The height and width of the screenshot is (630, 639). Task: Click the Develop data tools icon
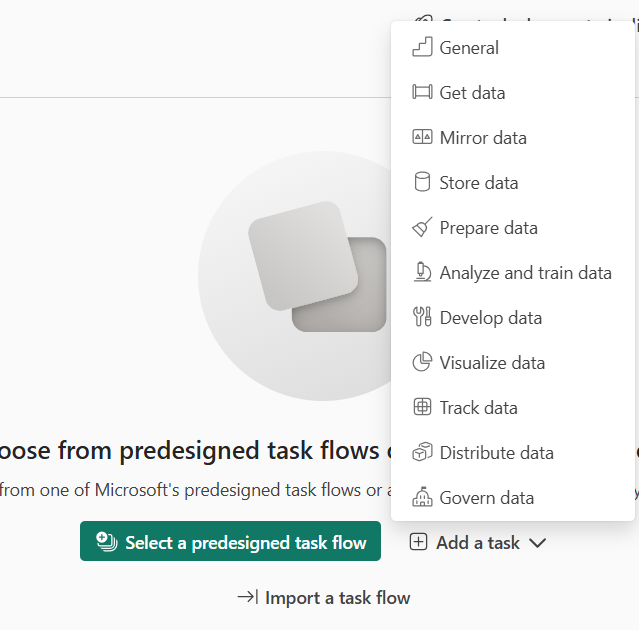pos(422,317)
